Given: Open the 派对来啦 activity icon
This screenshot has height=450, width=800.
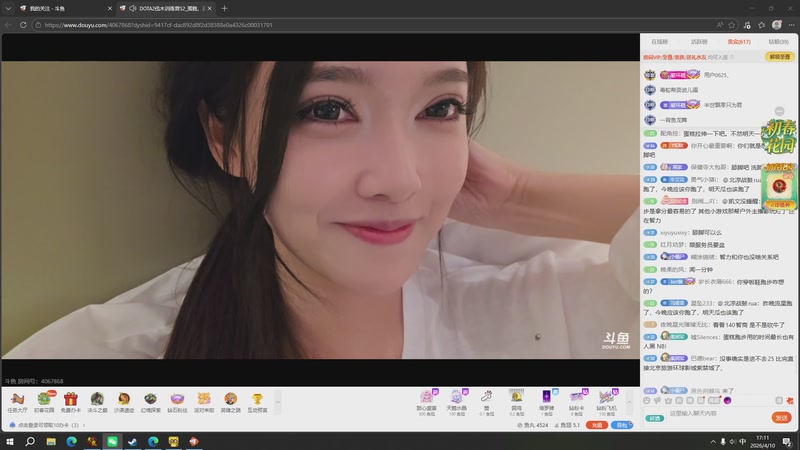Looking at the screenshot, I should click(204, 402).
